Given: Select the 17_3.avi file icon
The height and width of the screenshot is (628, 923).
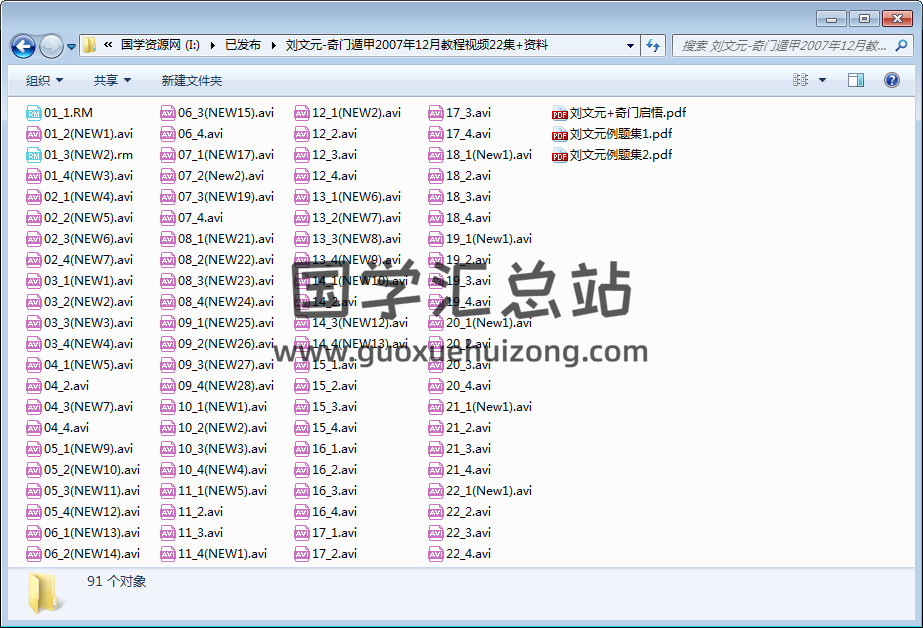Looking at the screenshot, I should point(436,113).
